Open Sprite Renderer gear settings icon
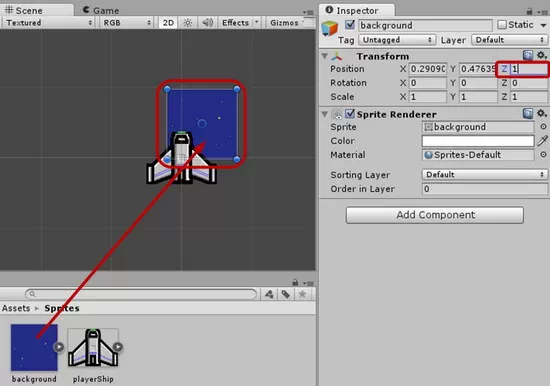 (541, 113)
